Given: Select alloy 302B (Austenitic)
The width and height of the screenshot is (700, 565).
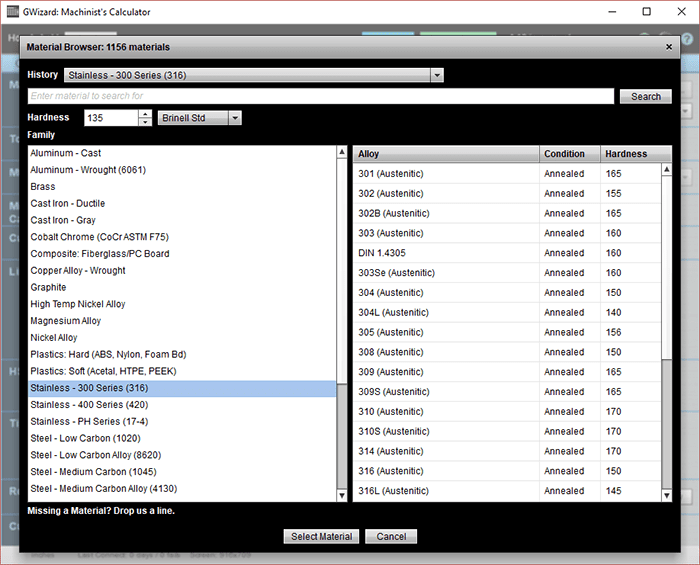Looking at the screenshot, I should tap(507, 213).
